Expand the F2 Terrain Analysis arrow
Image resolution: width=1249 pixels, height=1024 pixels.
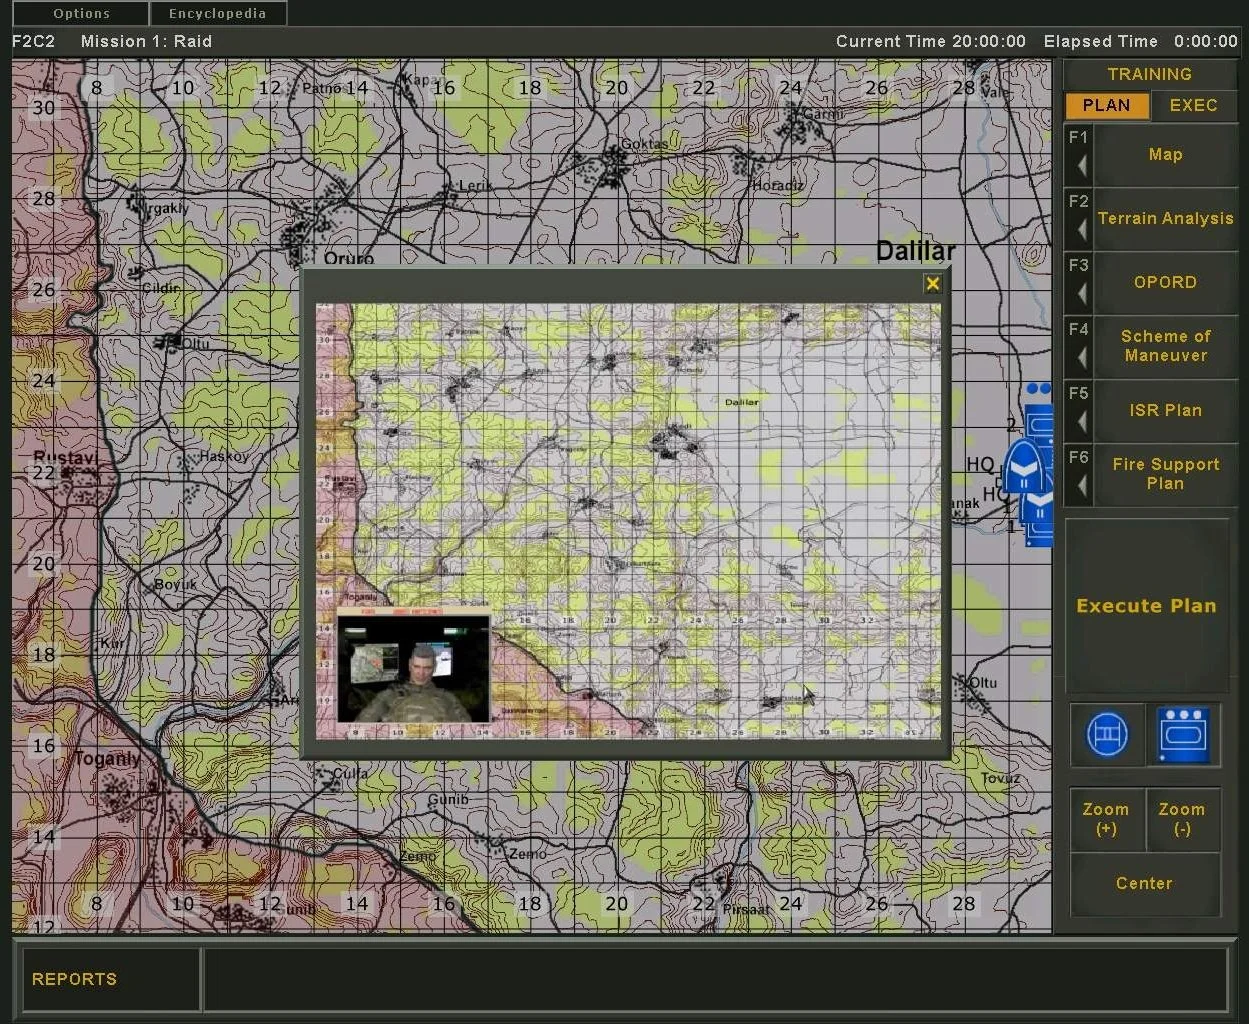click(1081, 230)
